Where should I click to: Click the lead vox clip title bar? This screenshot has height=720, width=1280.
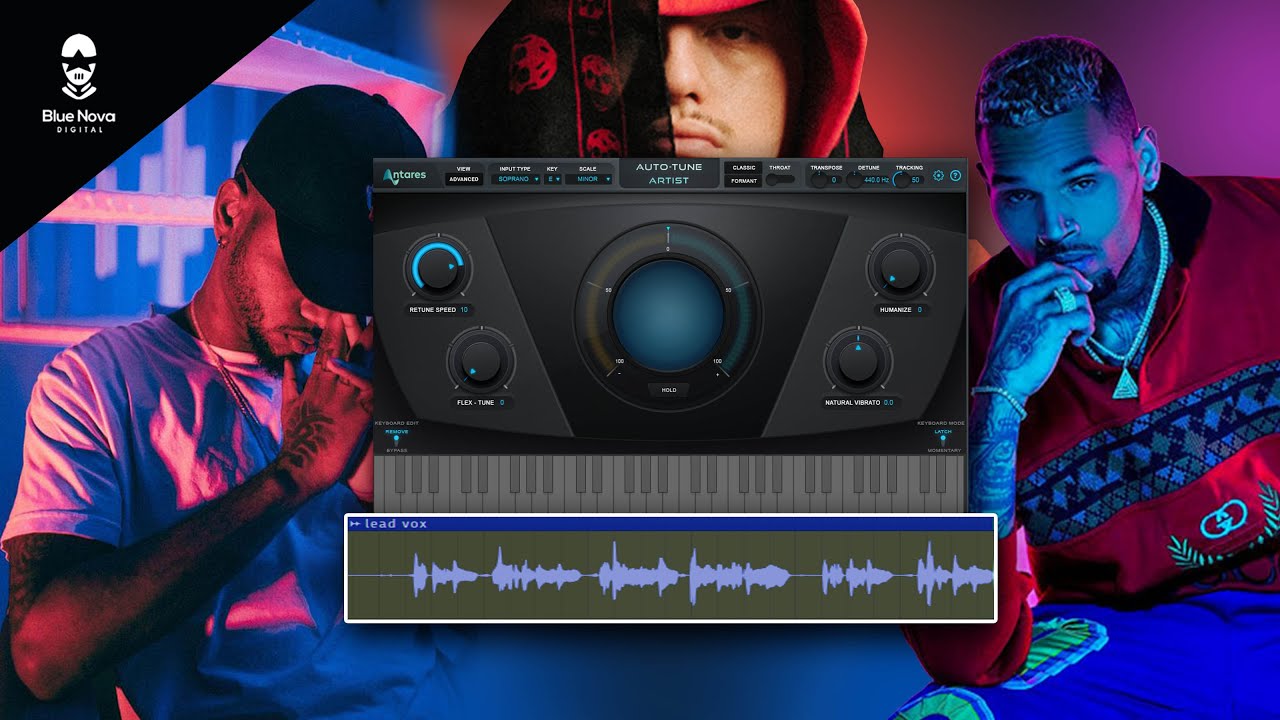670,524
